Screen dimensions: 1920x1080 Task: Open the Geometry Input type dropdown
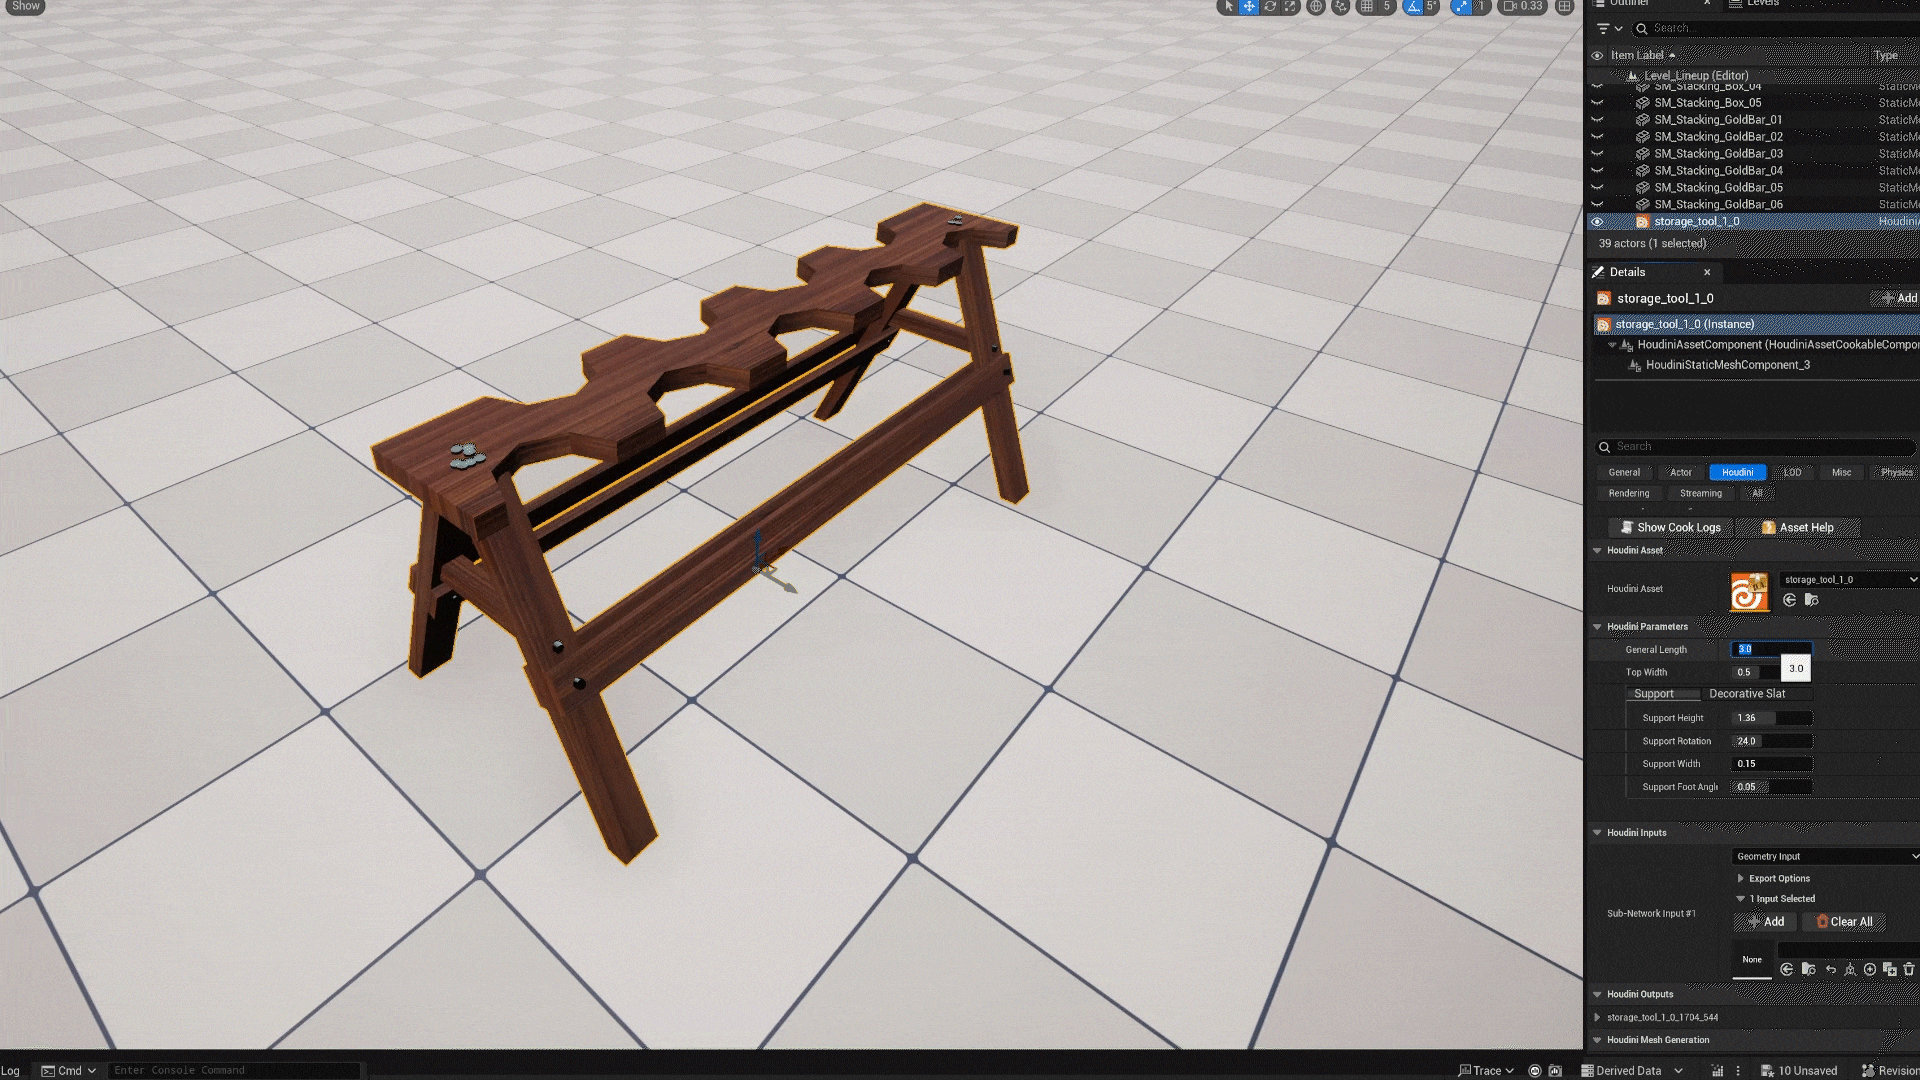coord(1825,856)
